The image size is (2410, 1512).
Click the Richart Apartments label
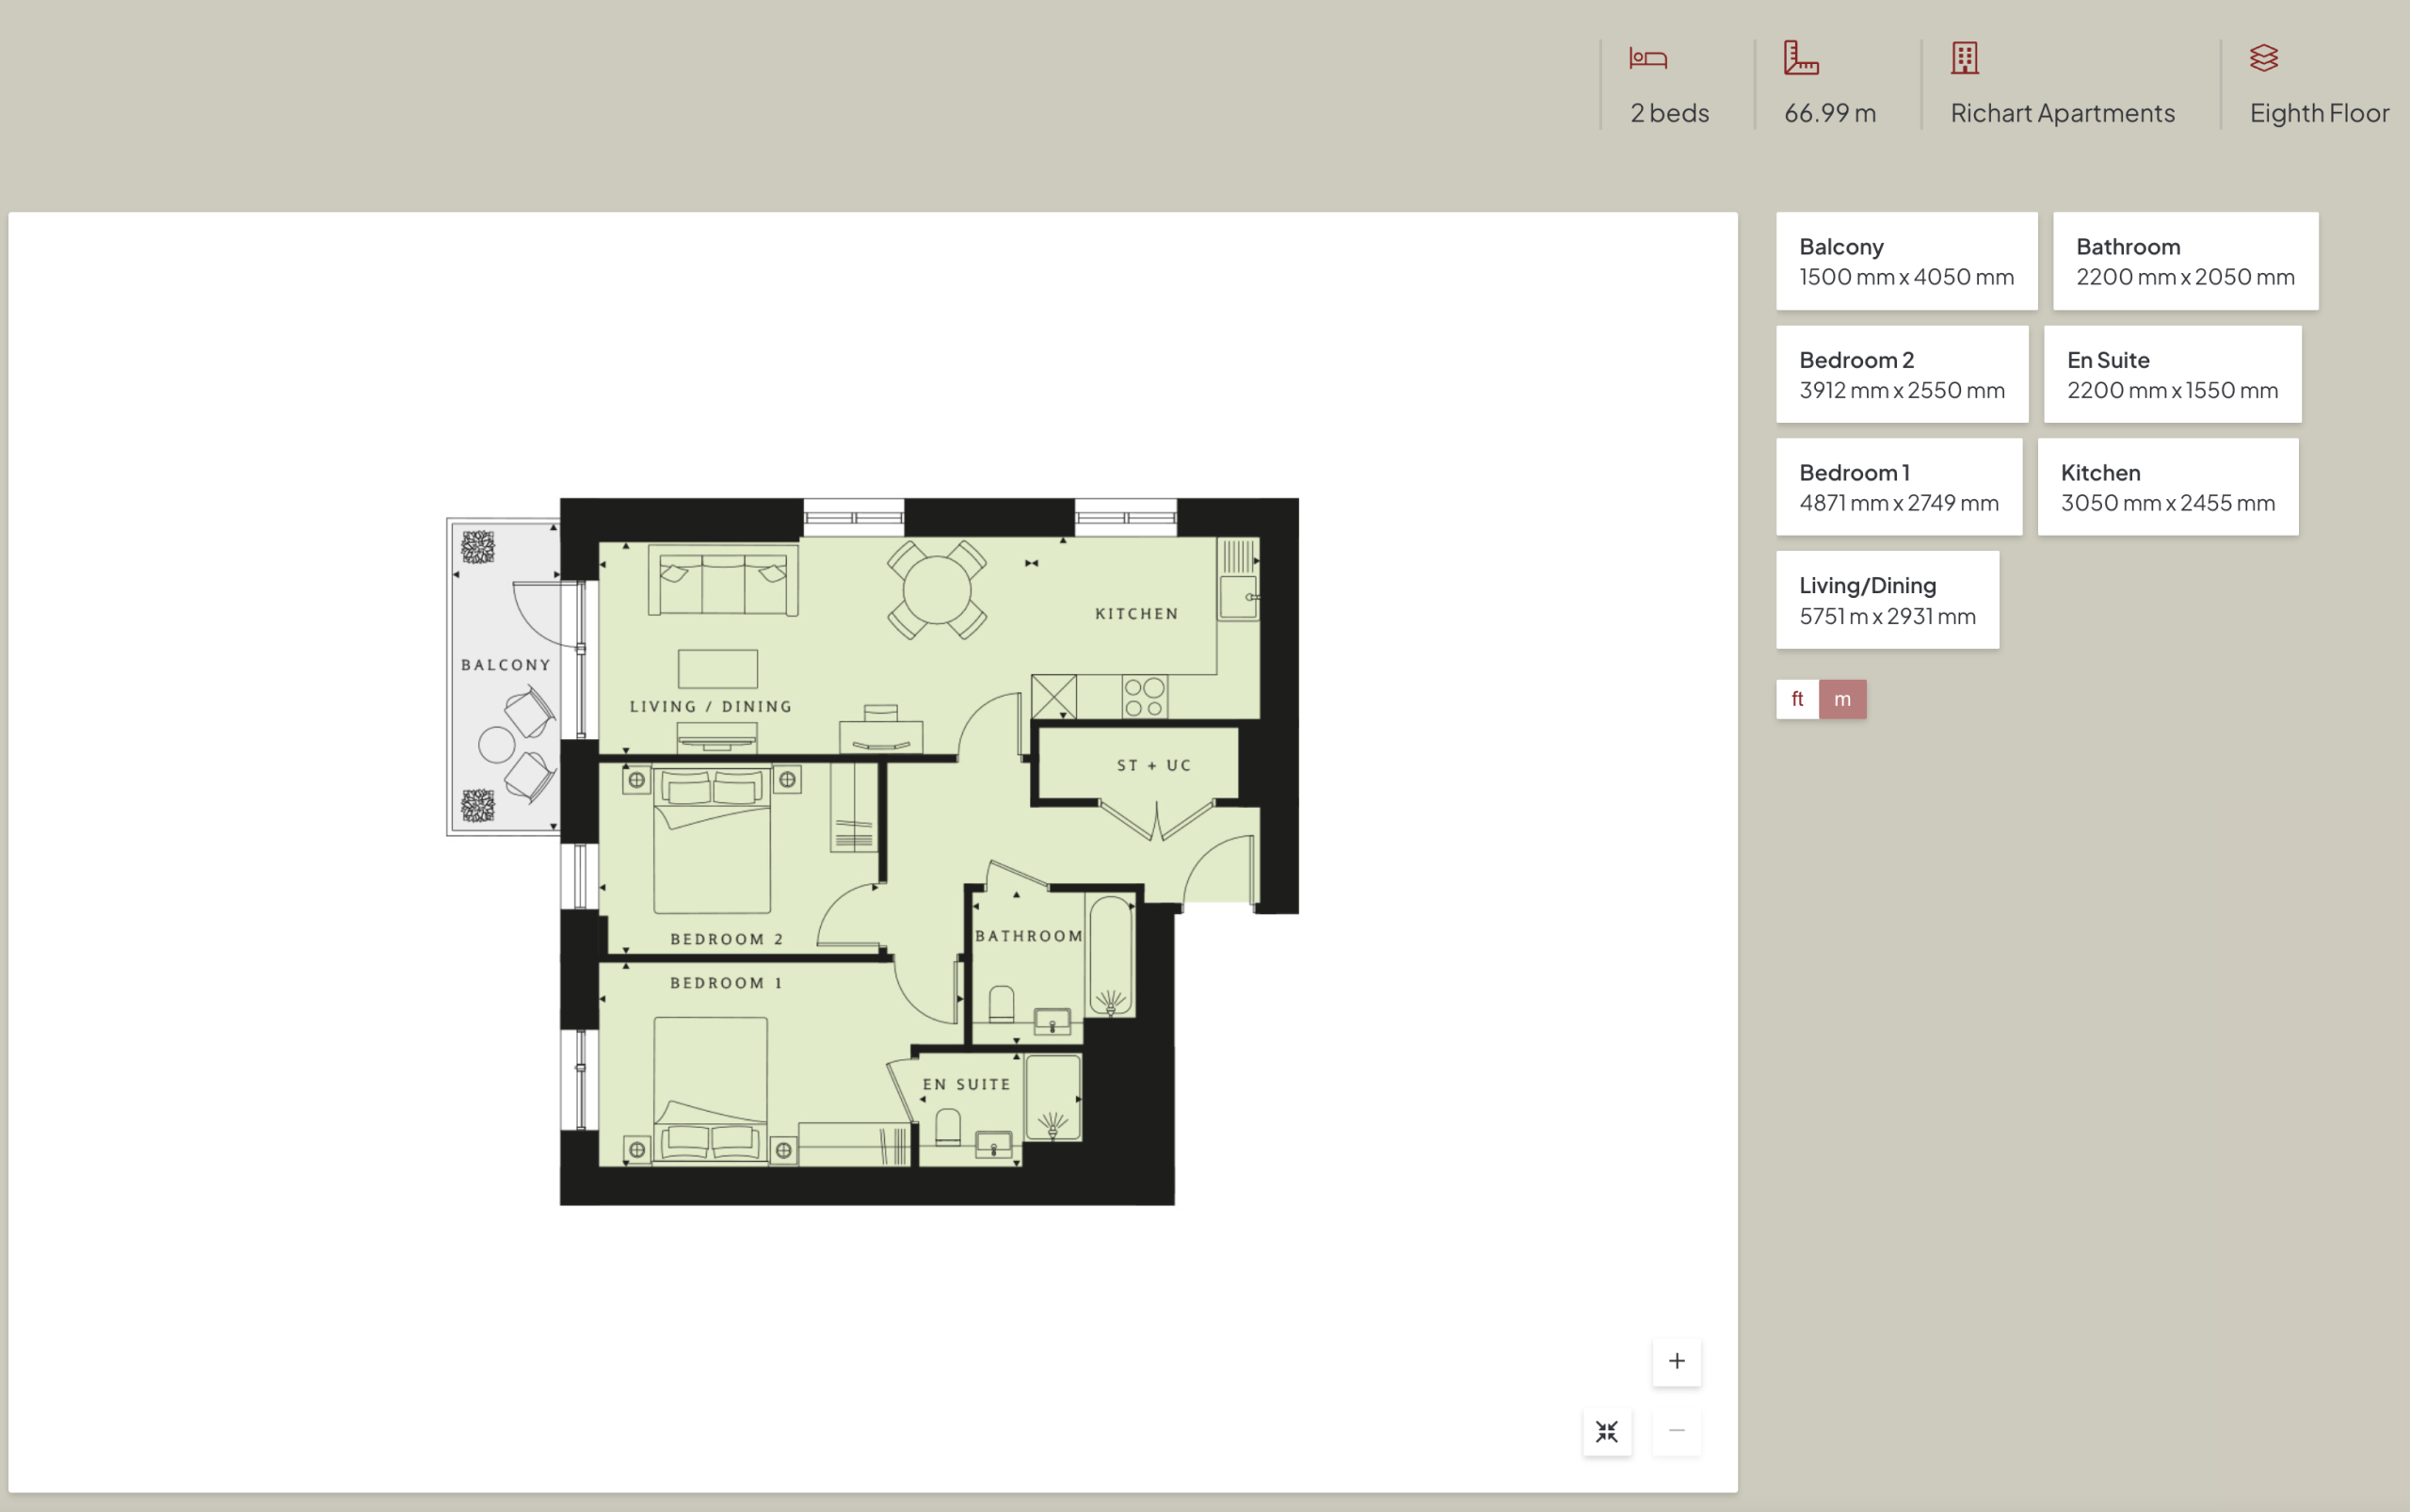coord(2062,113)
